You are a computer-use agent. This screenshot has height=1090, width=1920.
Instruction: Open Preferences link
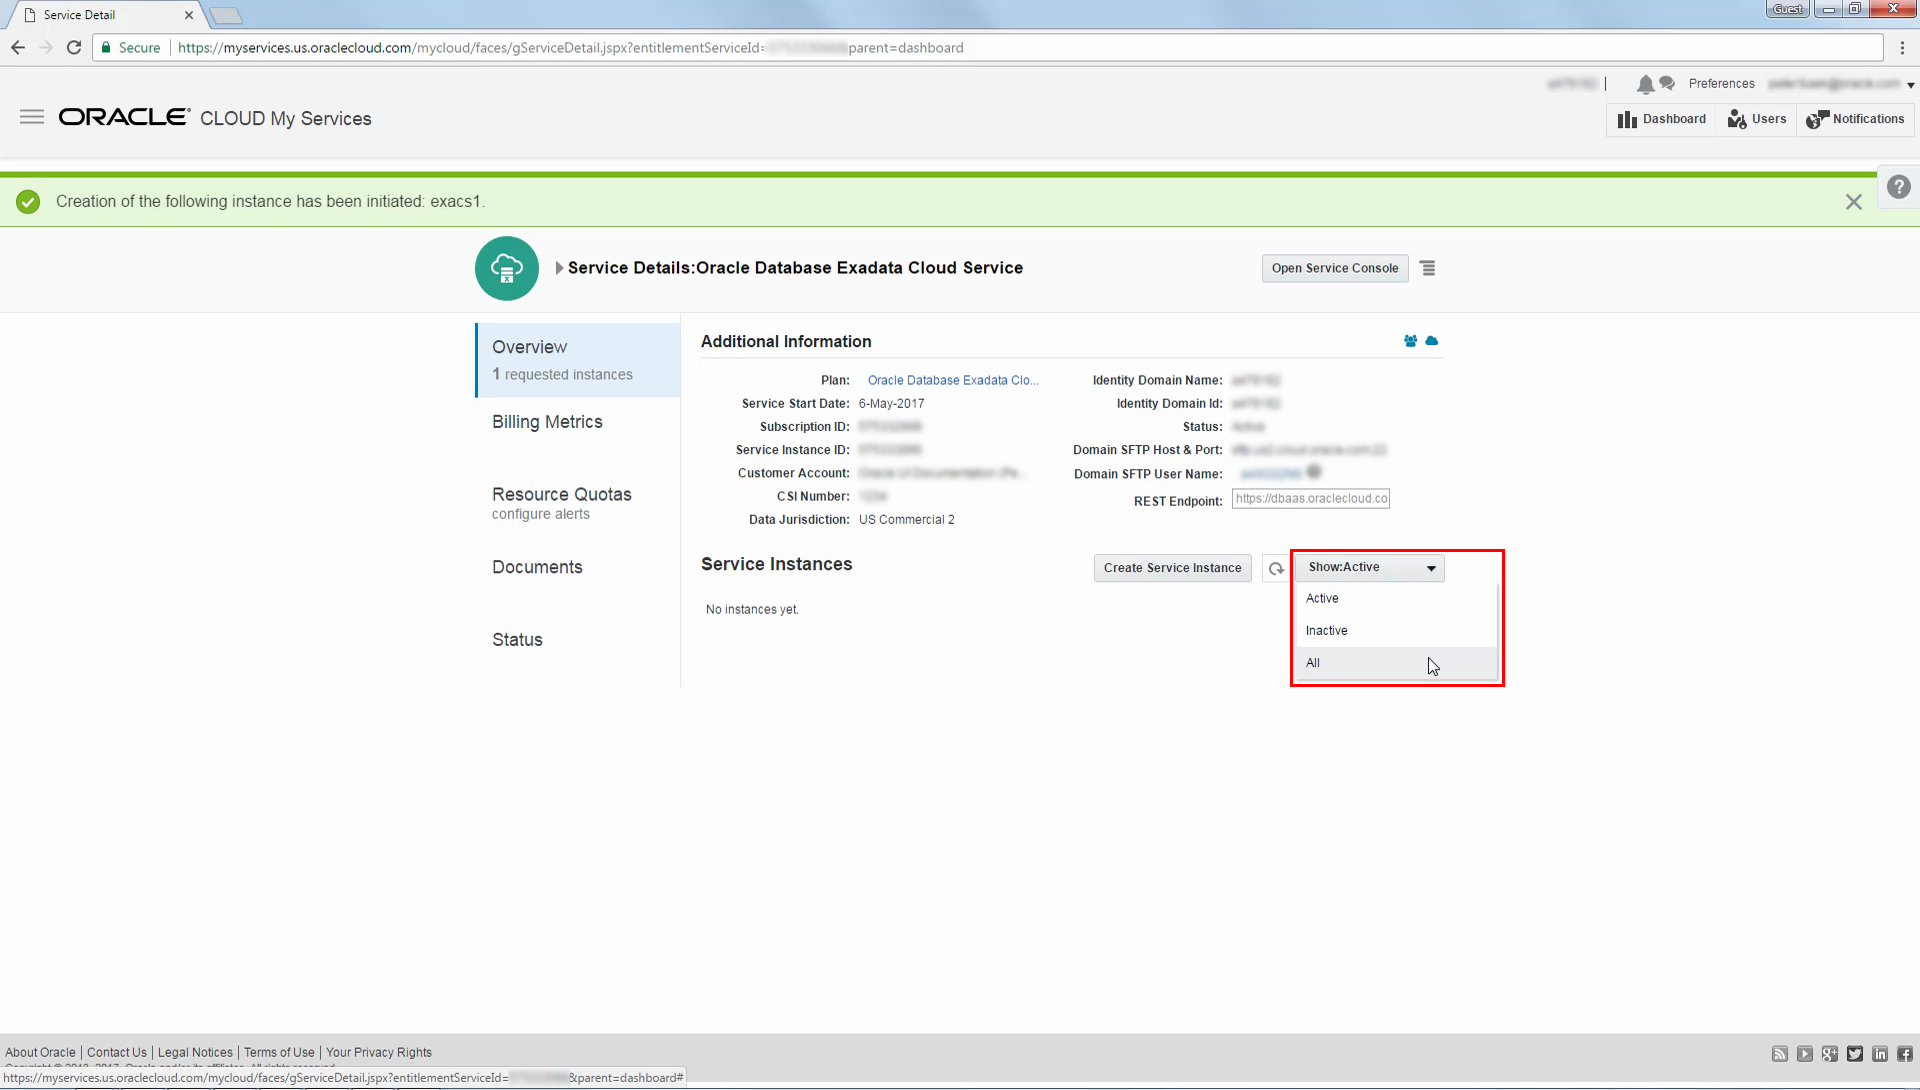coord(1721,84)
